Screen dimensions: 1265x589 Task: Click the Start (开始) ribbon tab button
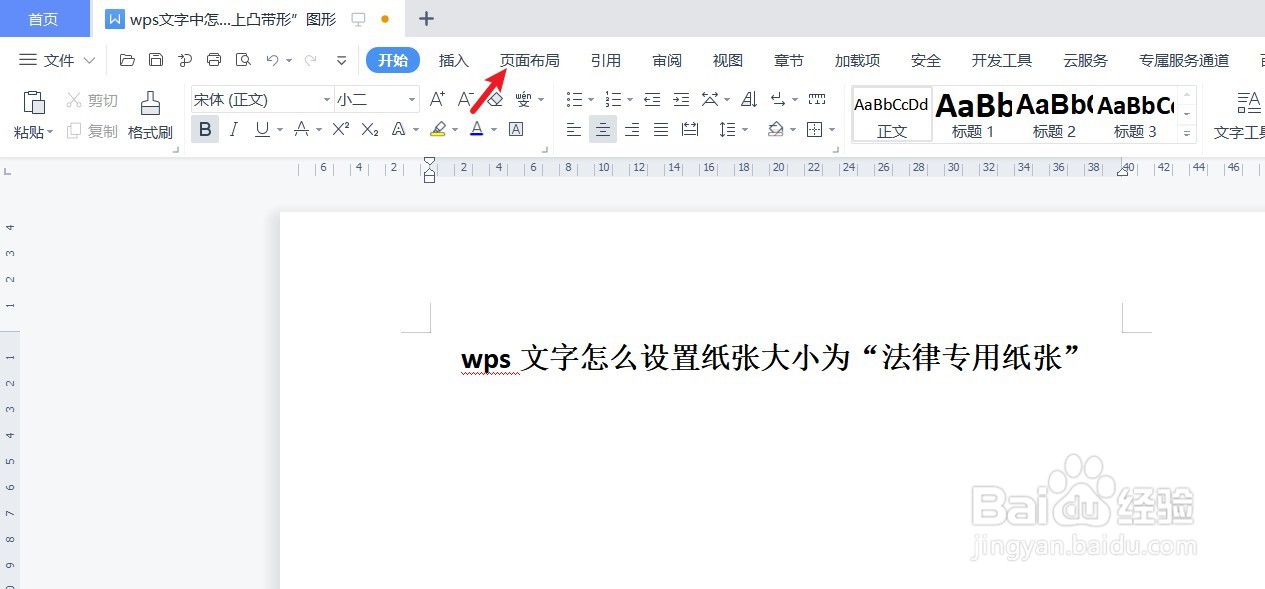pos(393,60)
